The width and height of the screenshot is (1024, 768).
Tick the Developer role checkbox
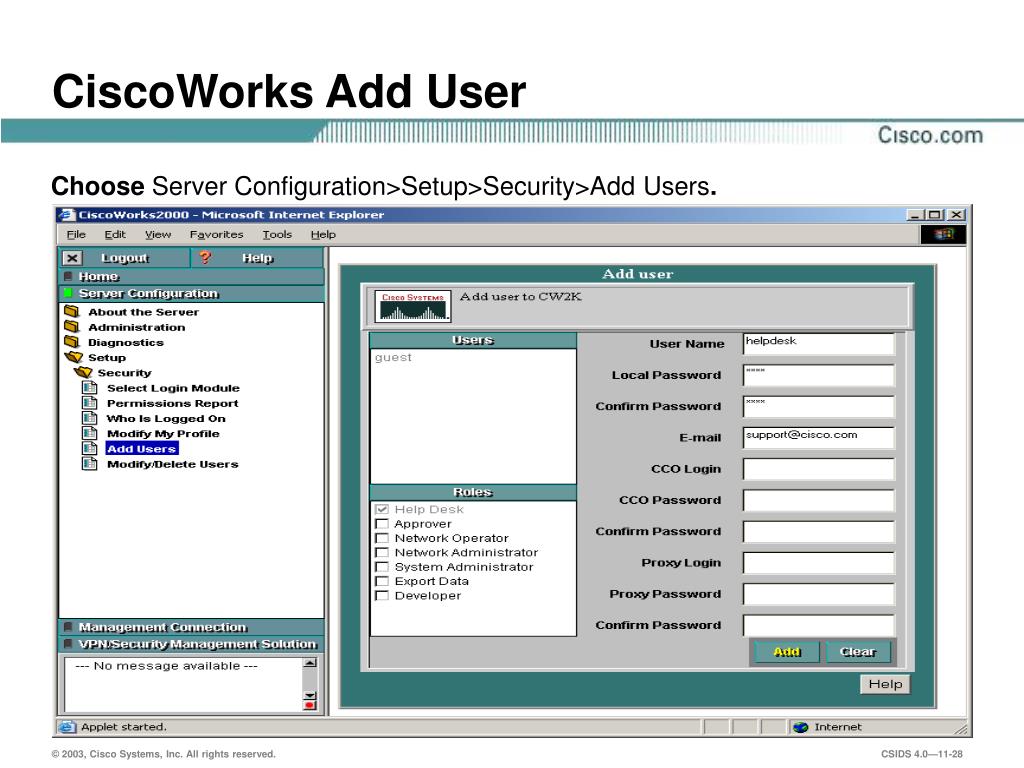click(382, 595)
